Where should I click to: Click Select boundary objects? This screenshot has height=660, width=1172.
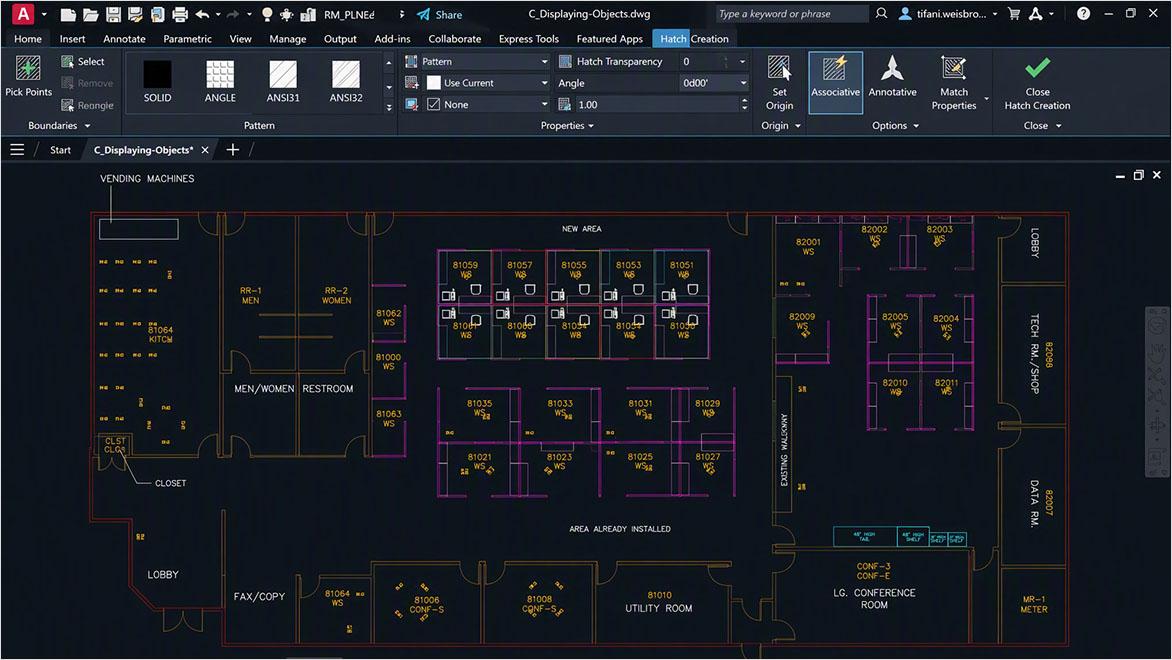[x=83, y=61]
